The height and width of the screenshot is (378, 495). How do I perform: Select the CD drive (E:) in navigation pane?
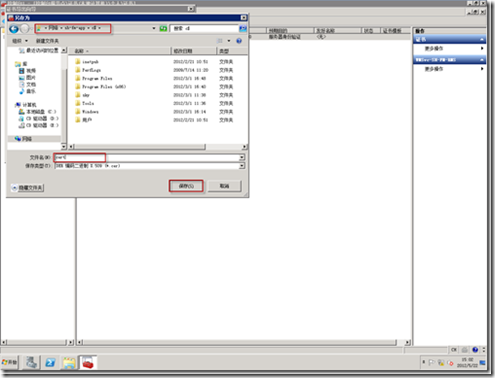(39, 125)
